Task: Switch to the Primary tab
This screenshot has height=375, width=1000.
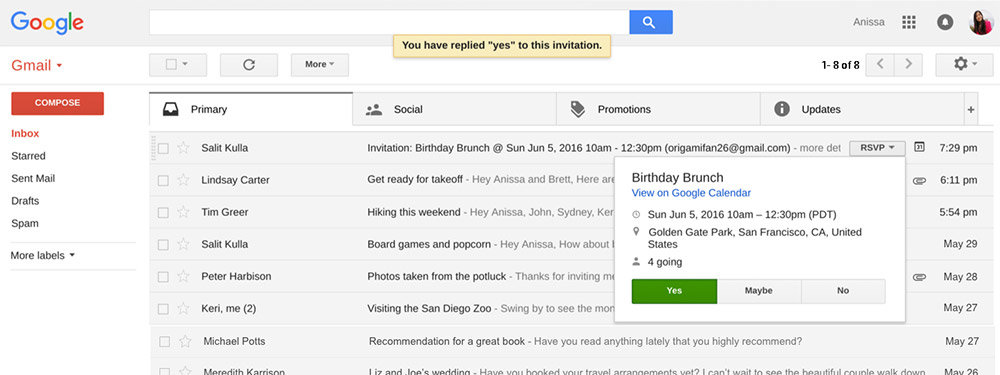Action: click(x=251, y=110)
